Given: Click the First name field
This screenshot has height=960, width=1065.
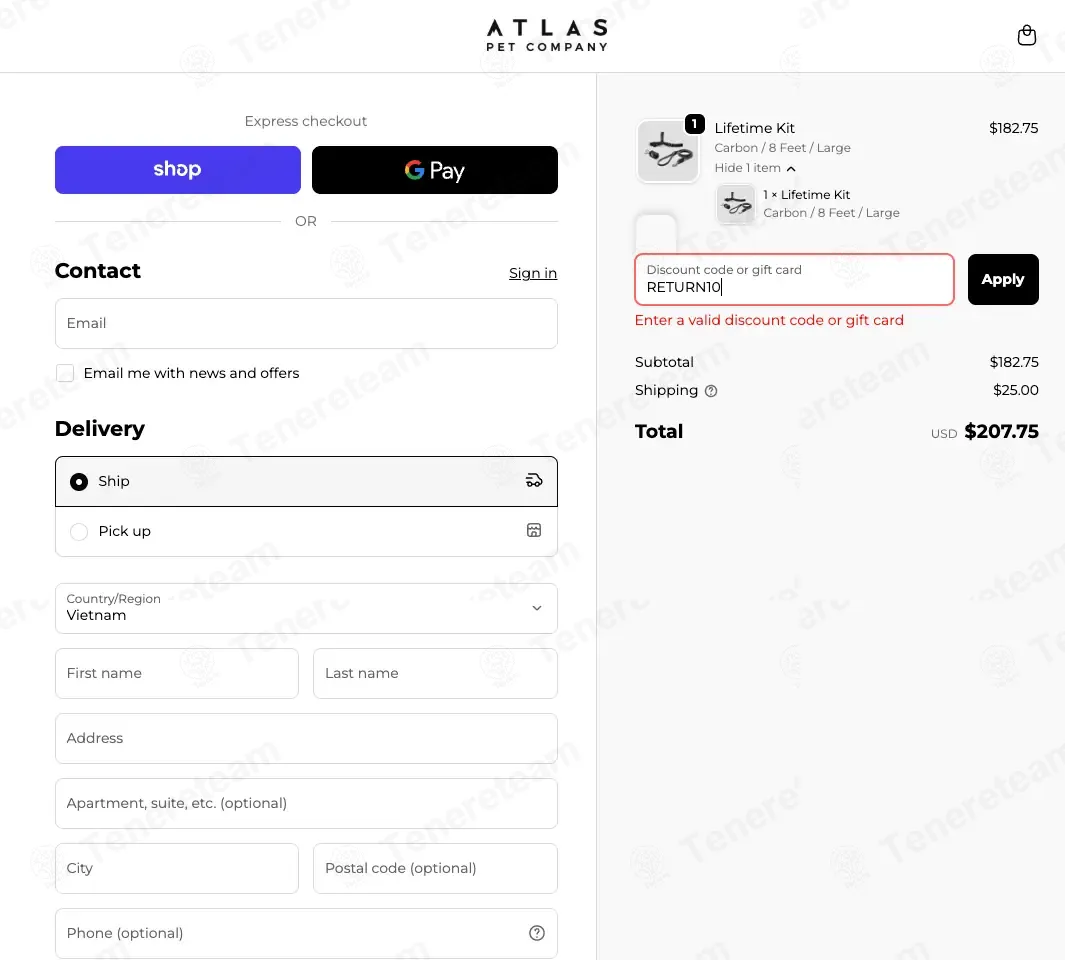Looking at the screenshot, I should tap(177, 673).
